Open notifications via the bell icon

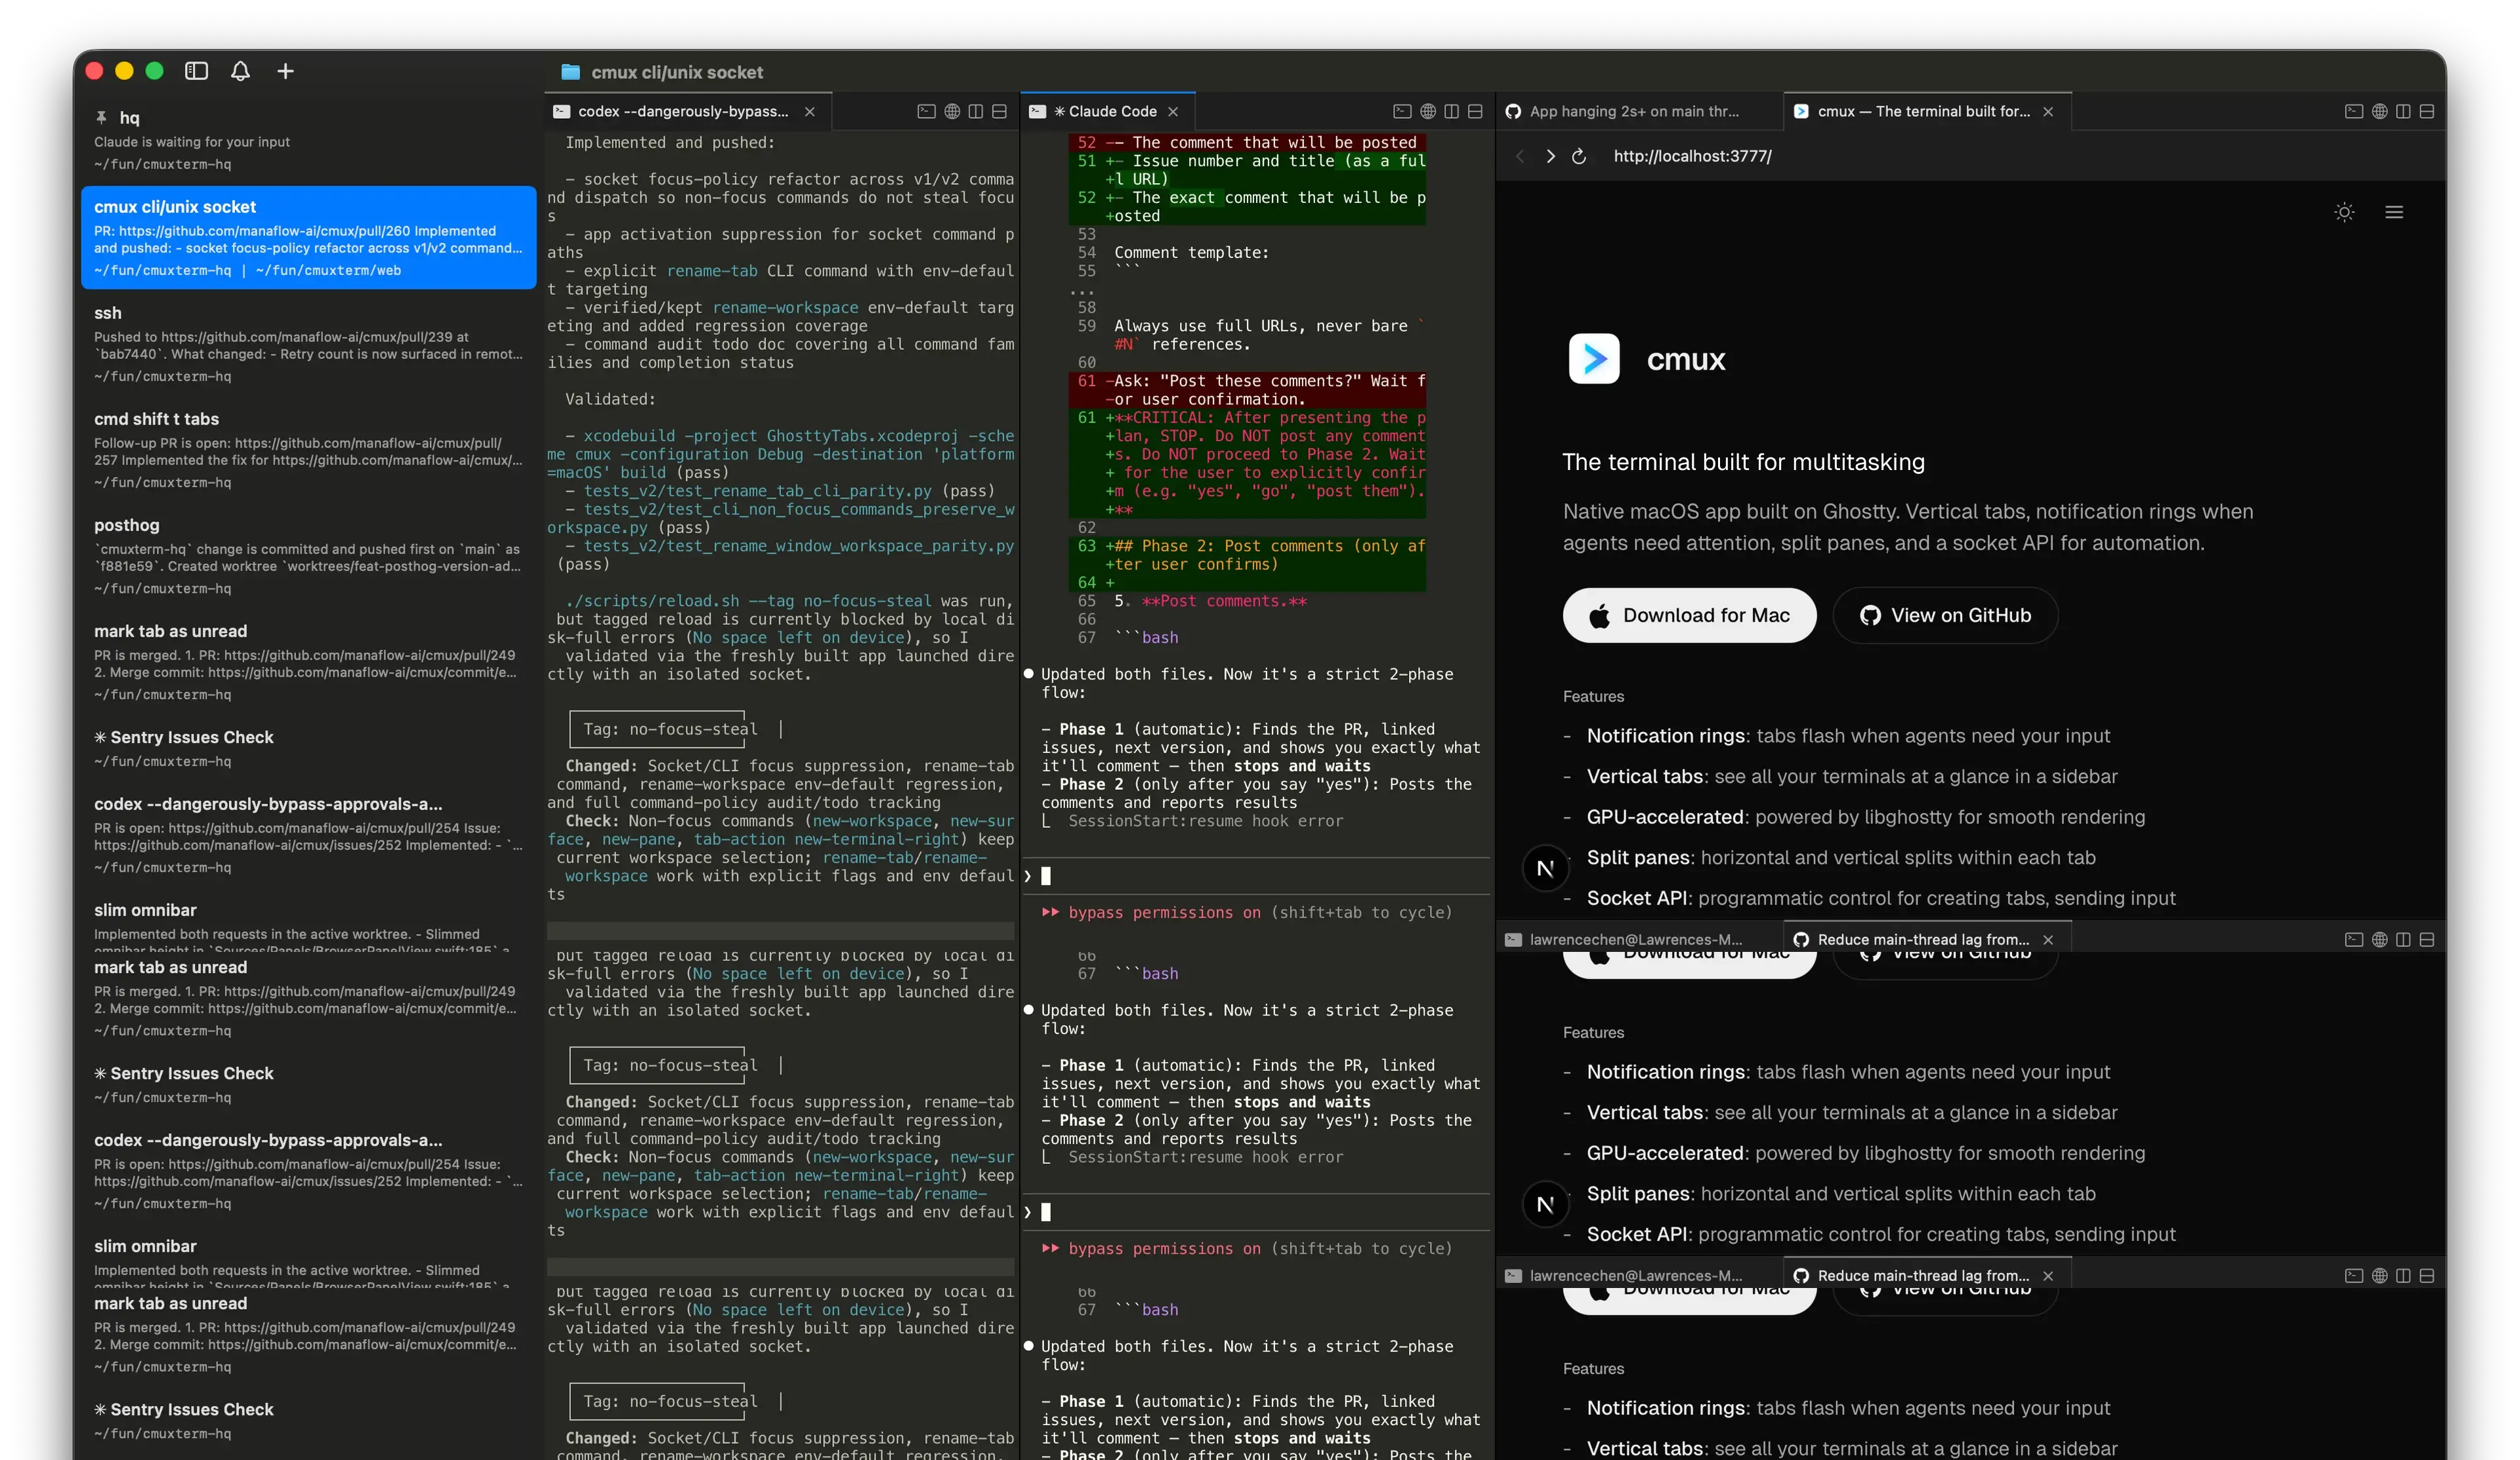[240, 71]
